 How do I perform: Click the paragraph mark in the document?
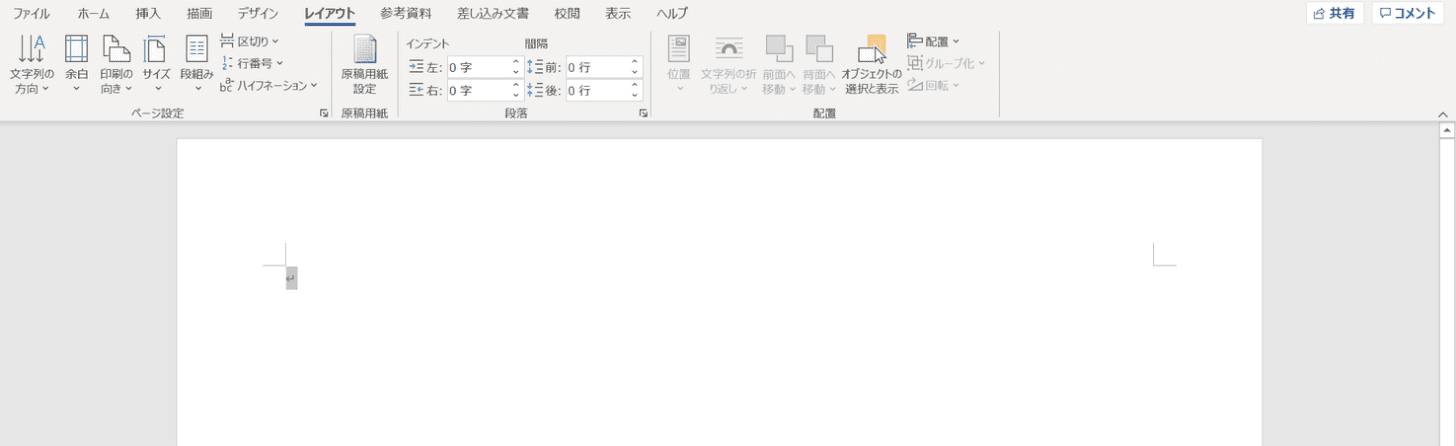click(x=291, y=279)
